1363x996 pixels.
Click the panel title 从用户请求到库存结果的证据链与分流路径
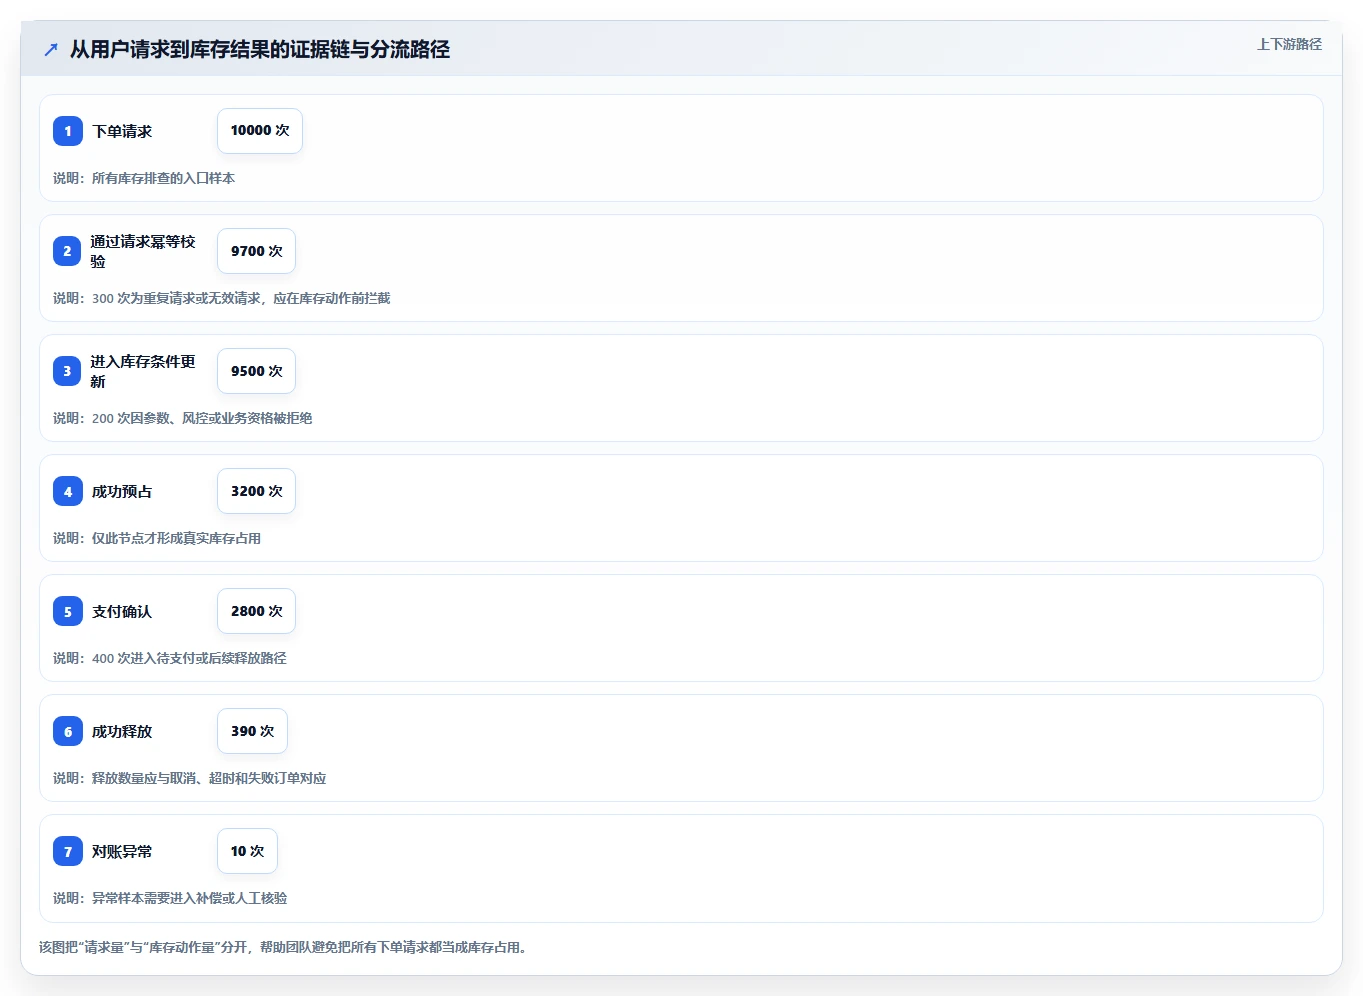pos(260,49)
